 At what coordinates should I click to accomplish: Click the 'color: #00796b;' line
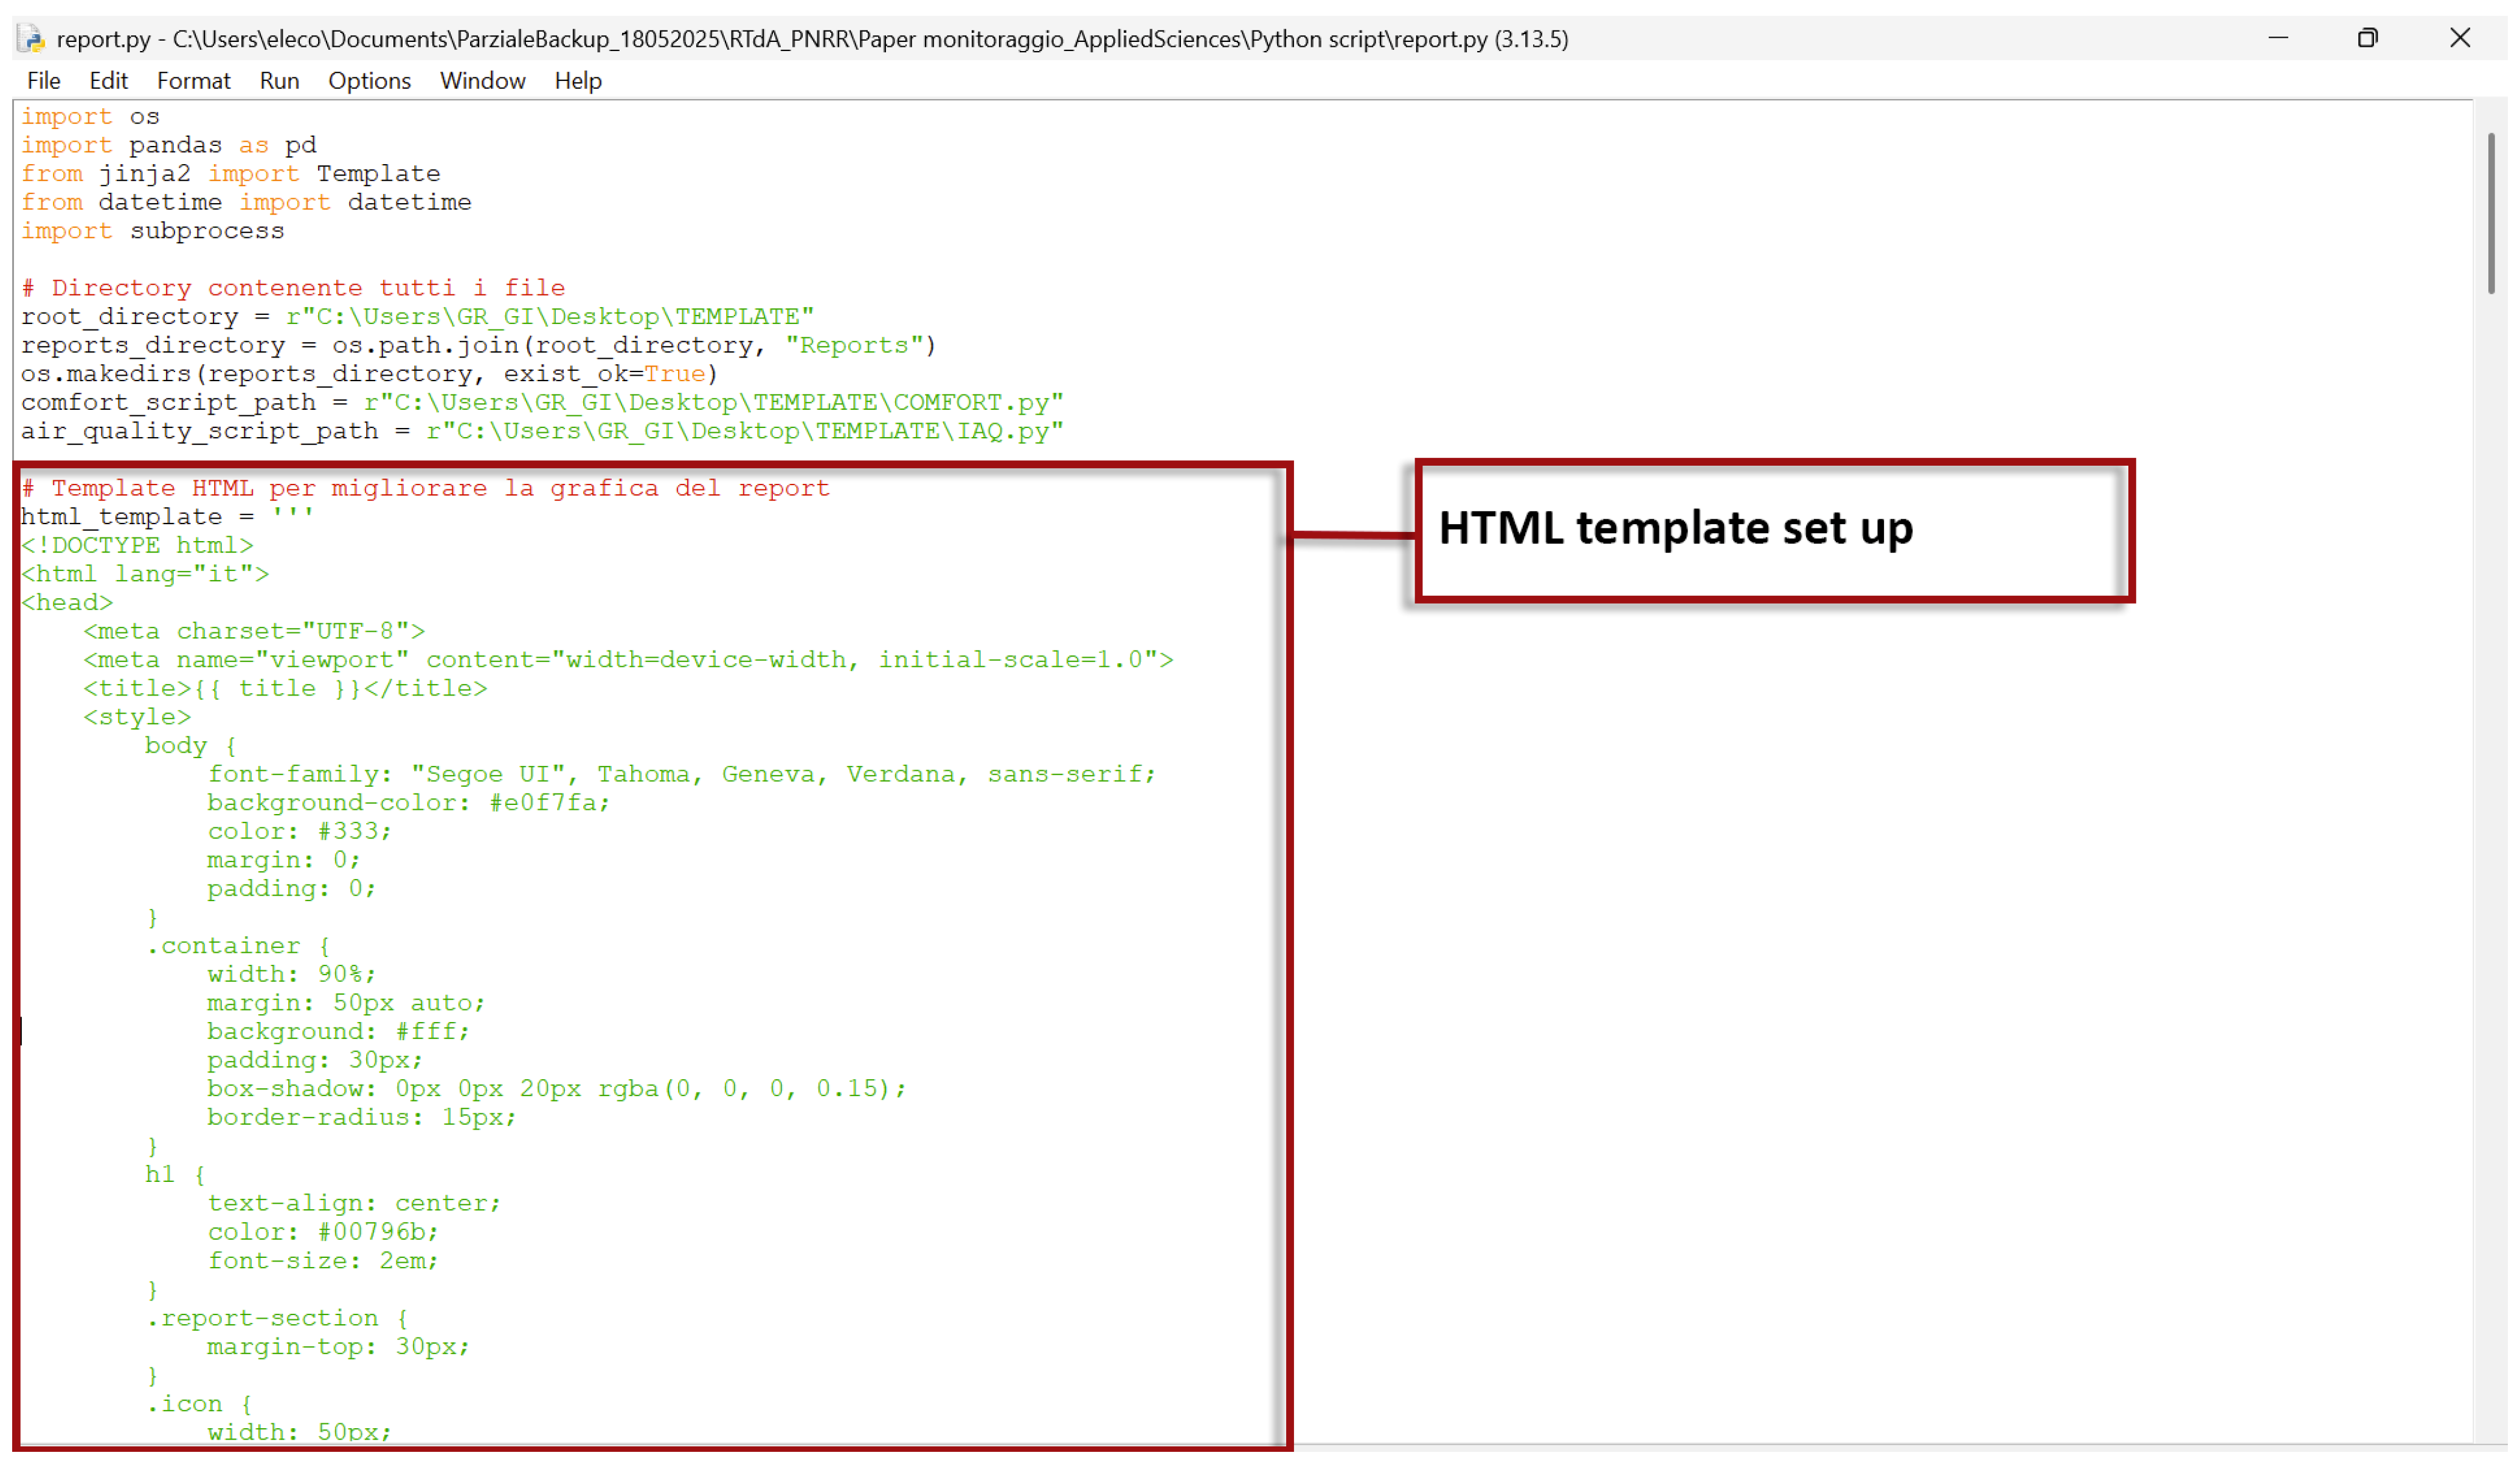point(322,1233)
